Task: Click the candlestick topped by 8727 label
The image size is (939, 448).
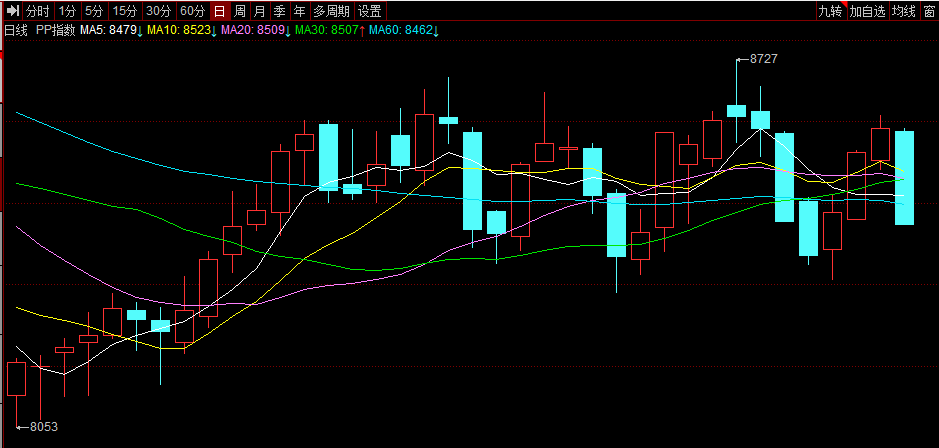Action: (736, 102)
